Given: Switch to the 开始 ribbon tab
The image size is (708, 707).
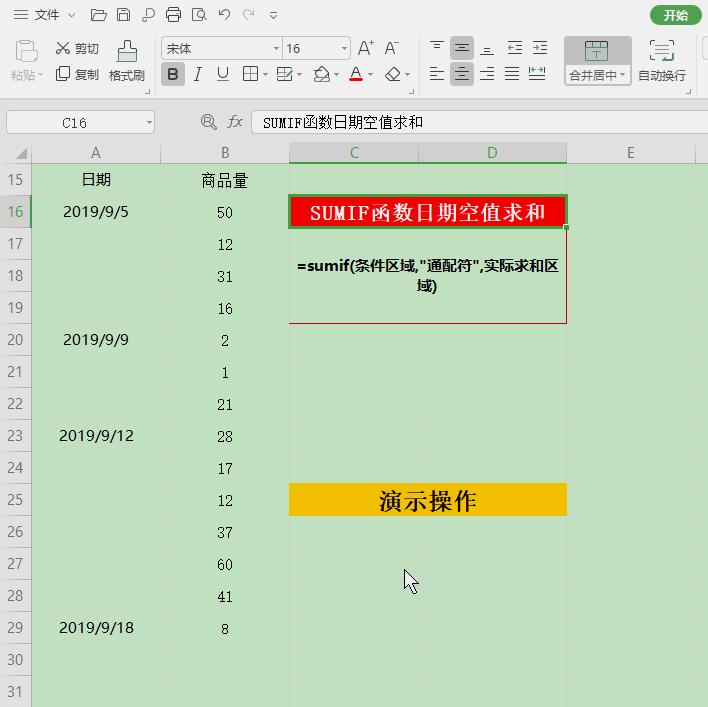Looking at the screenshot, I should tap(675, 15).
